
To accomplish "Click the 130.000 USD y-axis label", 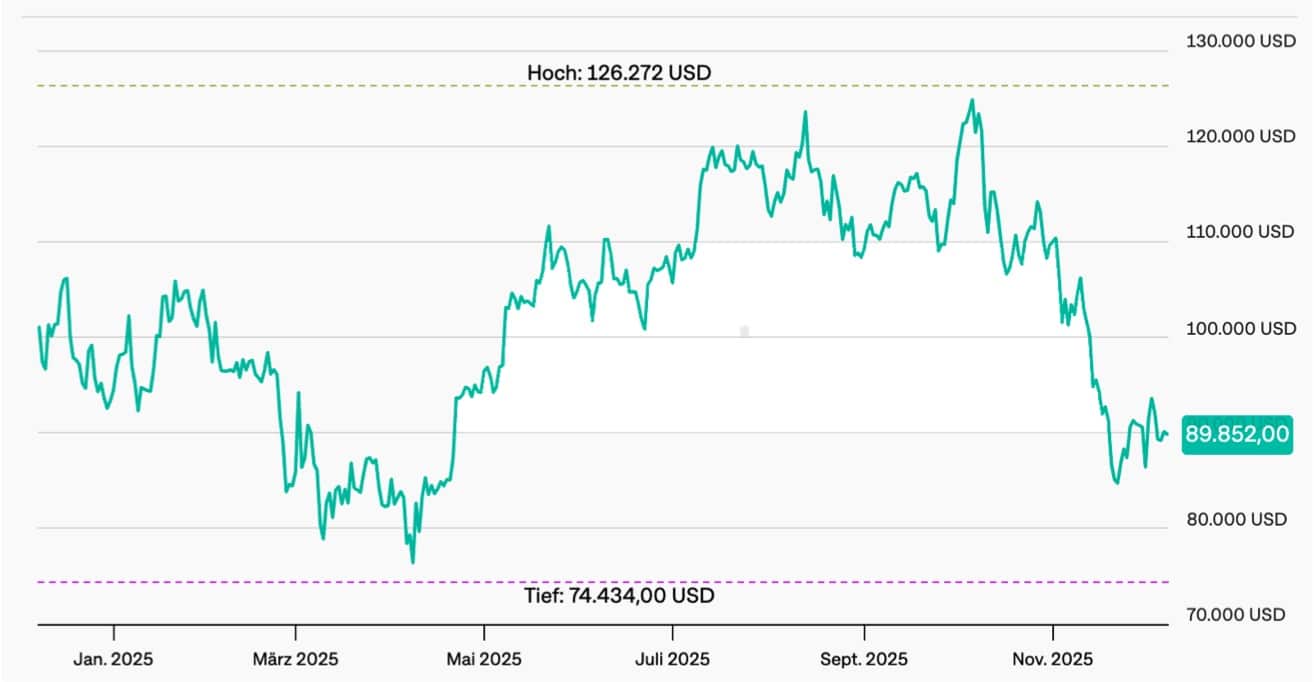I will [x=1240, y=42].
